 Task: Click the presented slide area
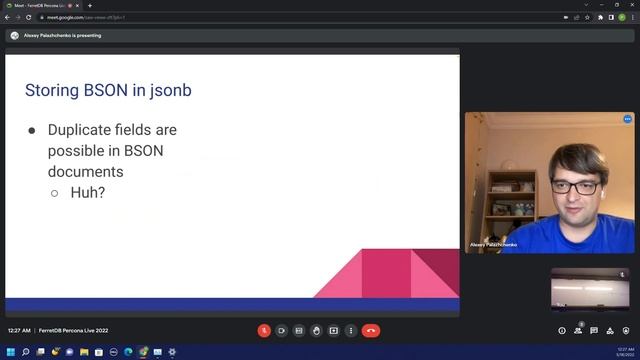coord(232,182)
